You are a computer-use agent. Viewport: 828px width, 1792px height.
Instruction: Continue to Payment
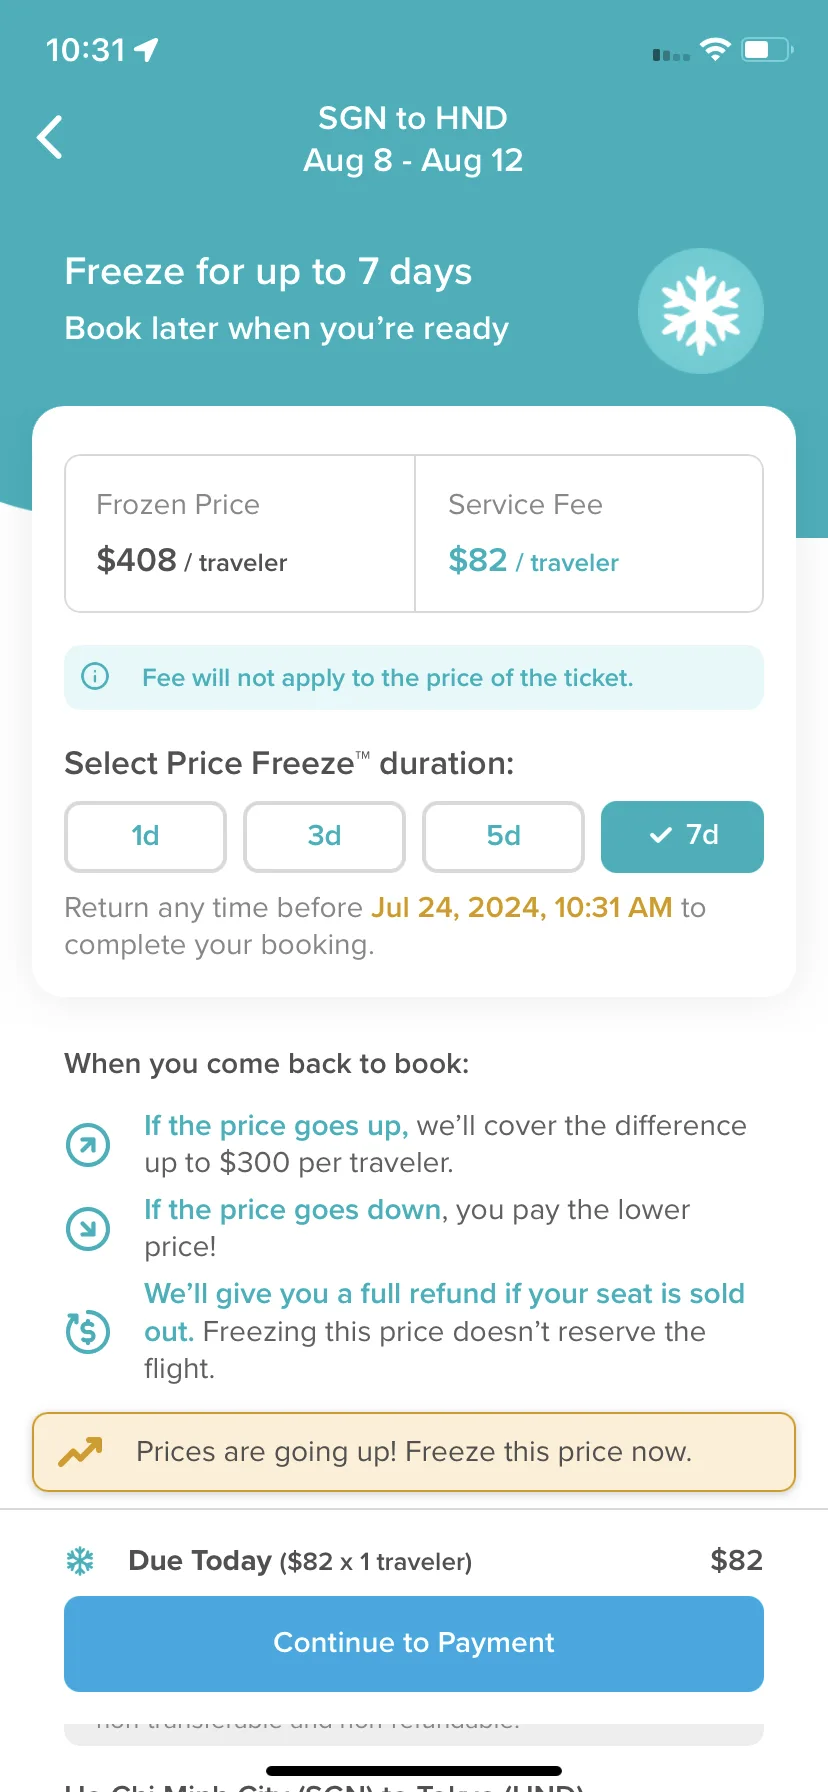414,1643
